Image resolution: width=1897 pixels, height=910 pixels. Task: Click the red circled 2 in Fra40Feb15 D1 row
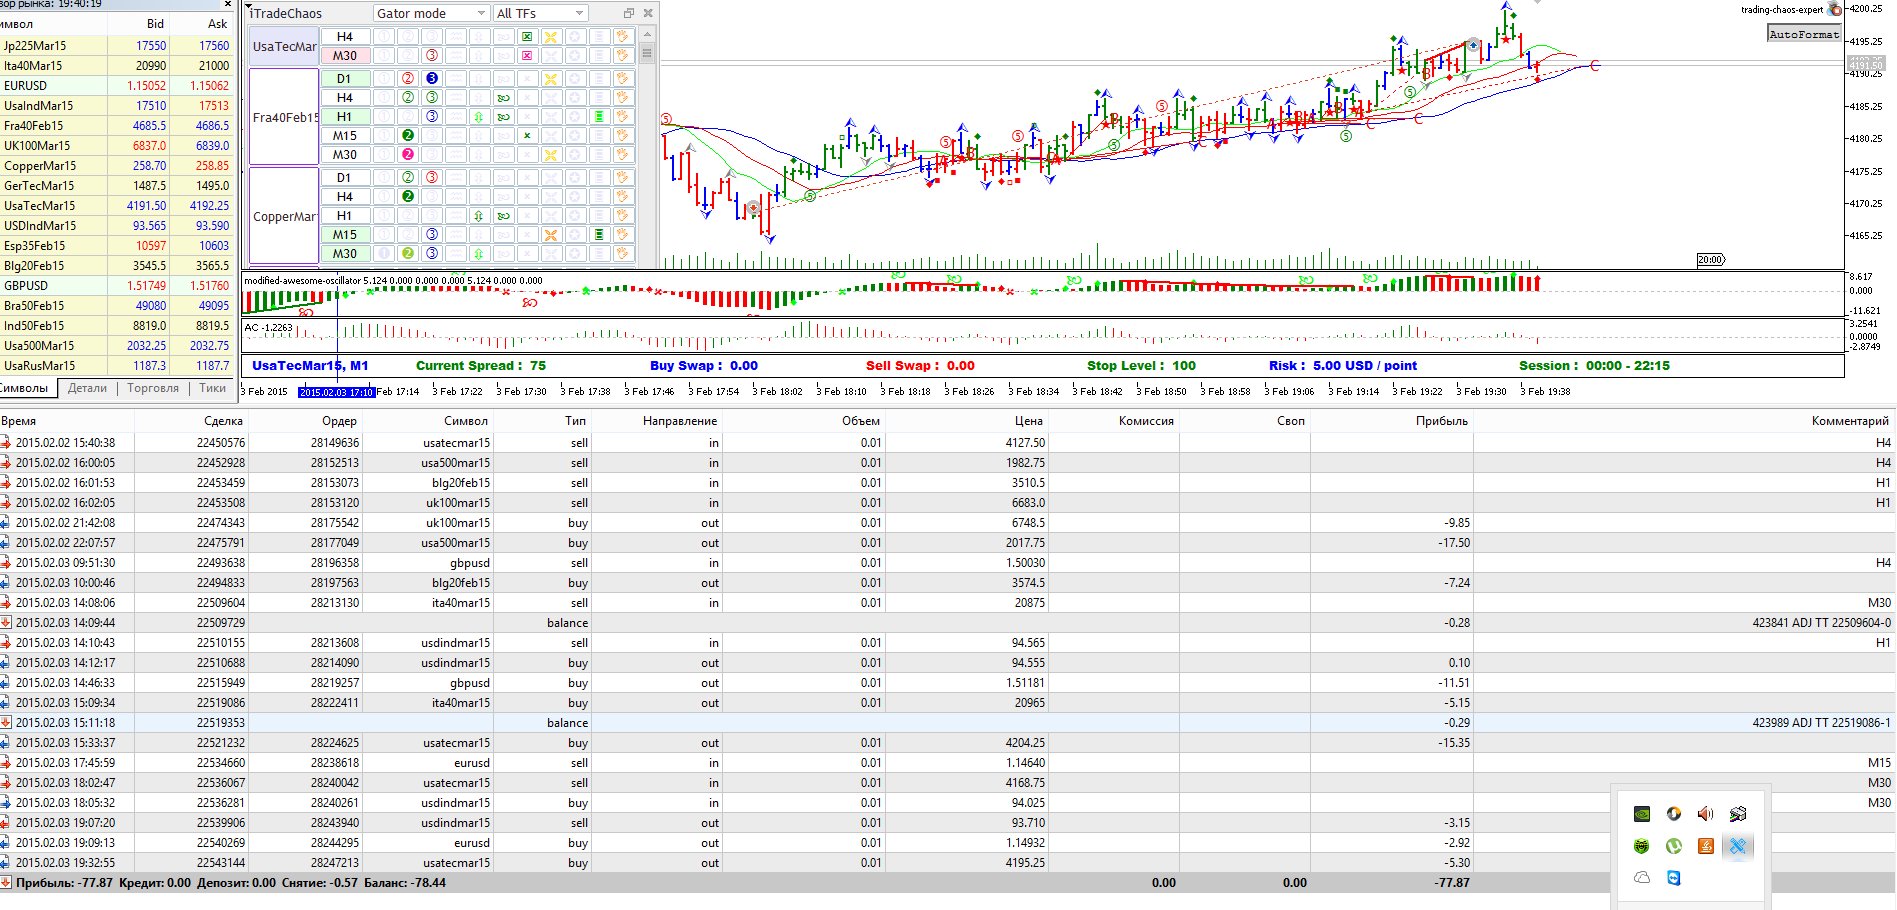(x=408, y=78)
